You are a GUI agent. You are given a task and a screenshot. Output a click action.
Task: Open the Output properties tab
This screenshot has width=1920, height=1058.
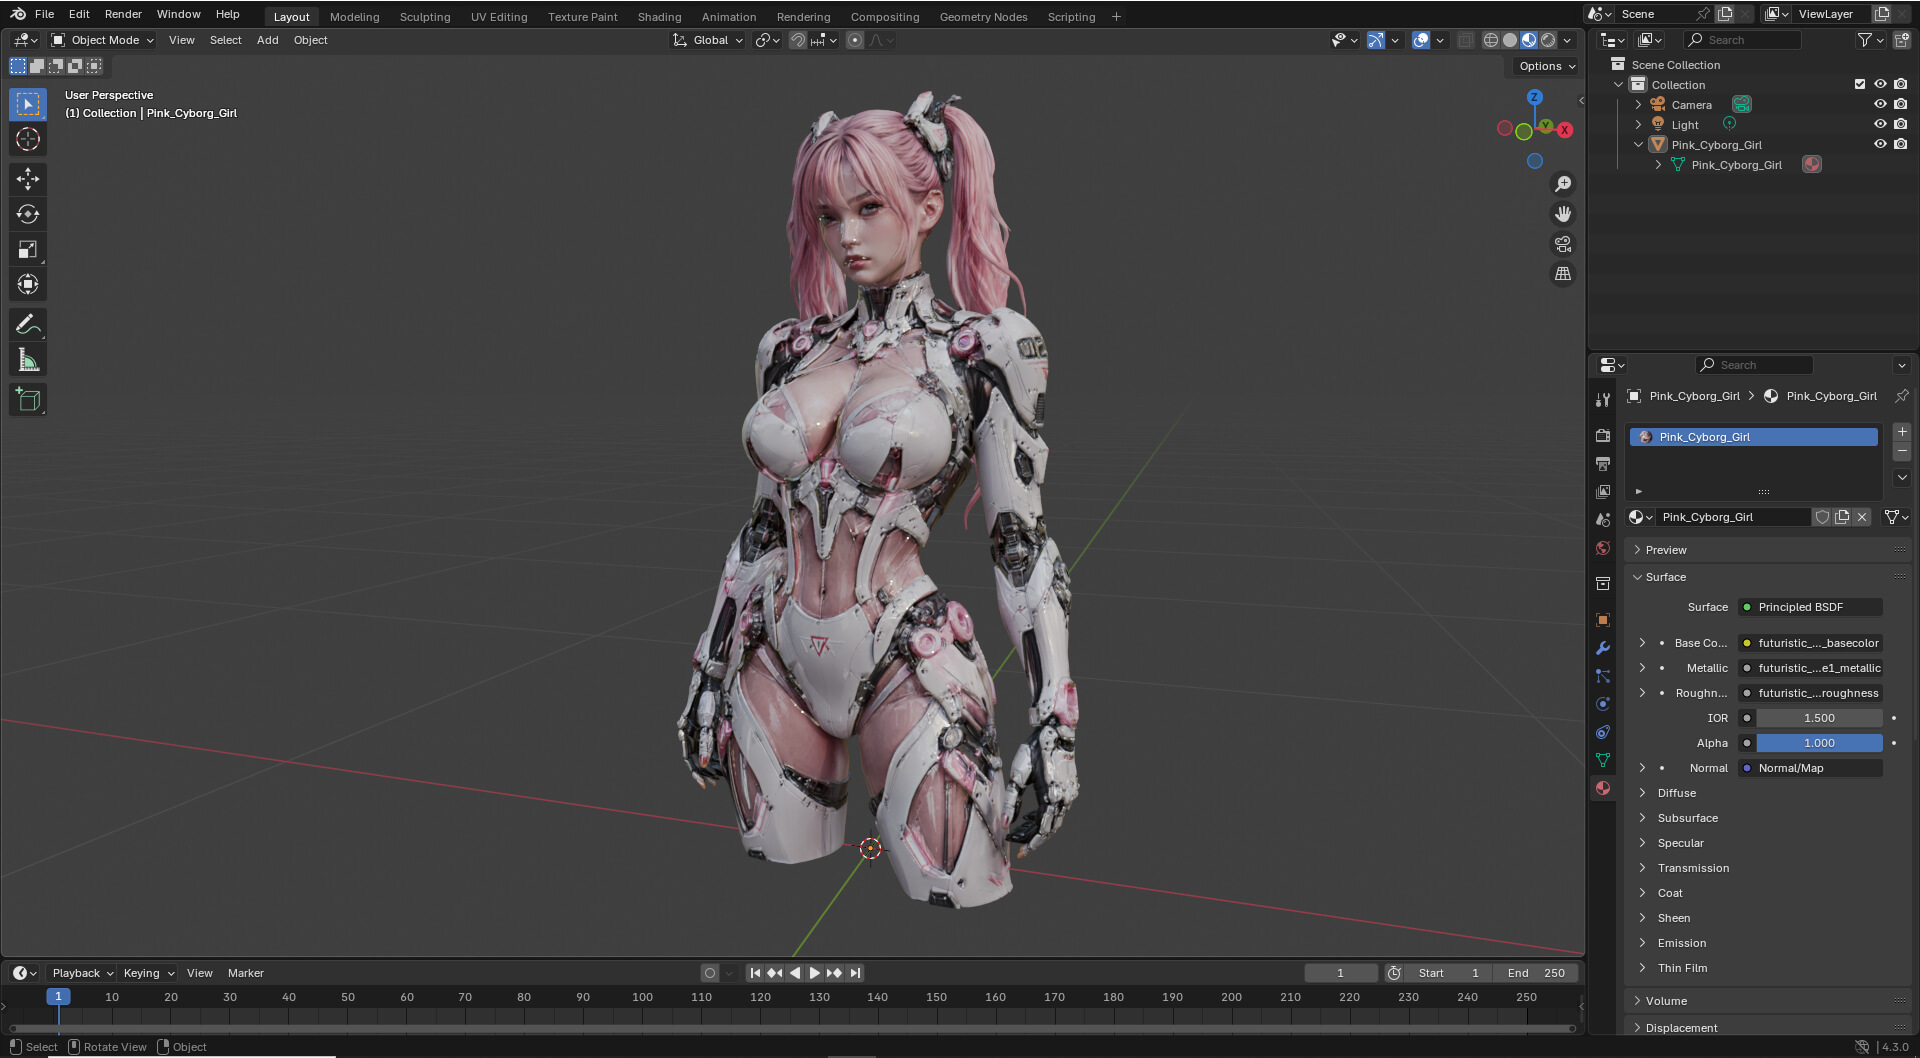[1603, 464]
